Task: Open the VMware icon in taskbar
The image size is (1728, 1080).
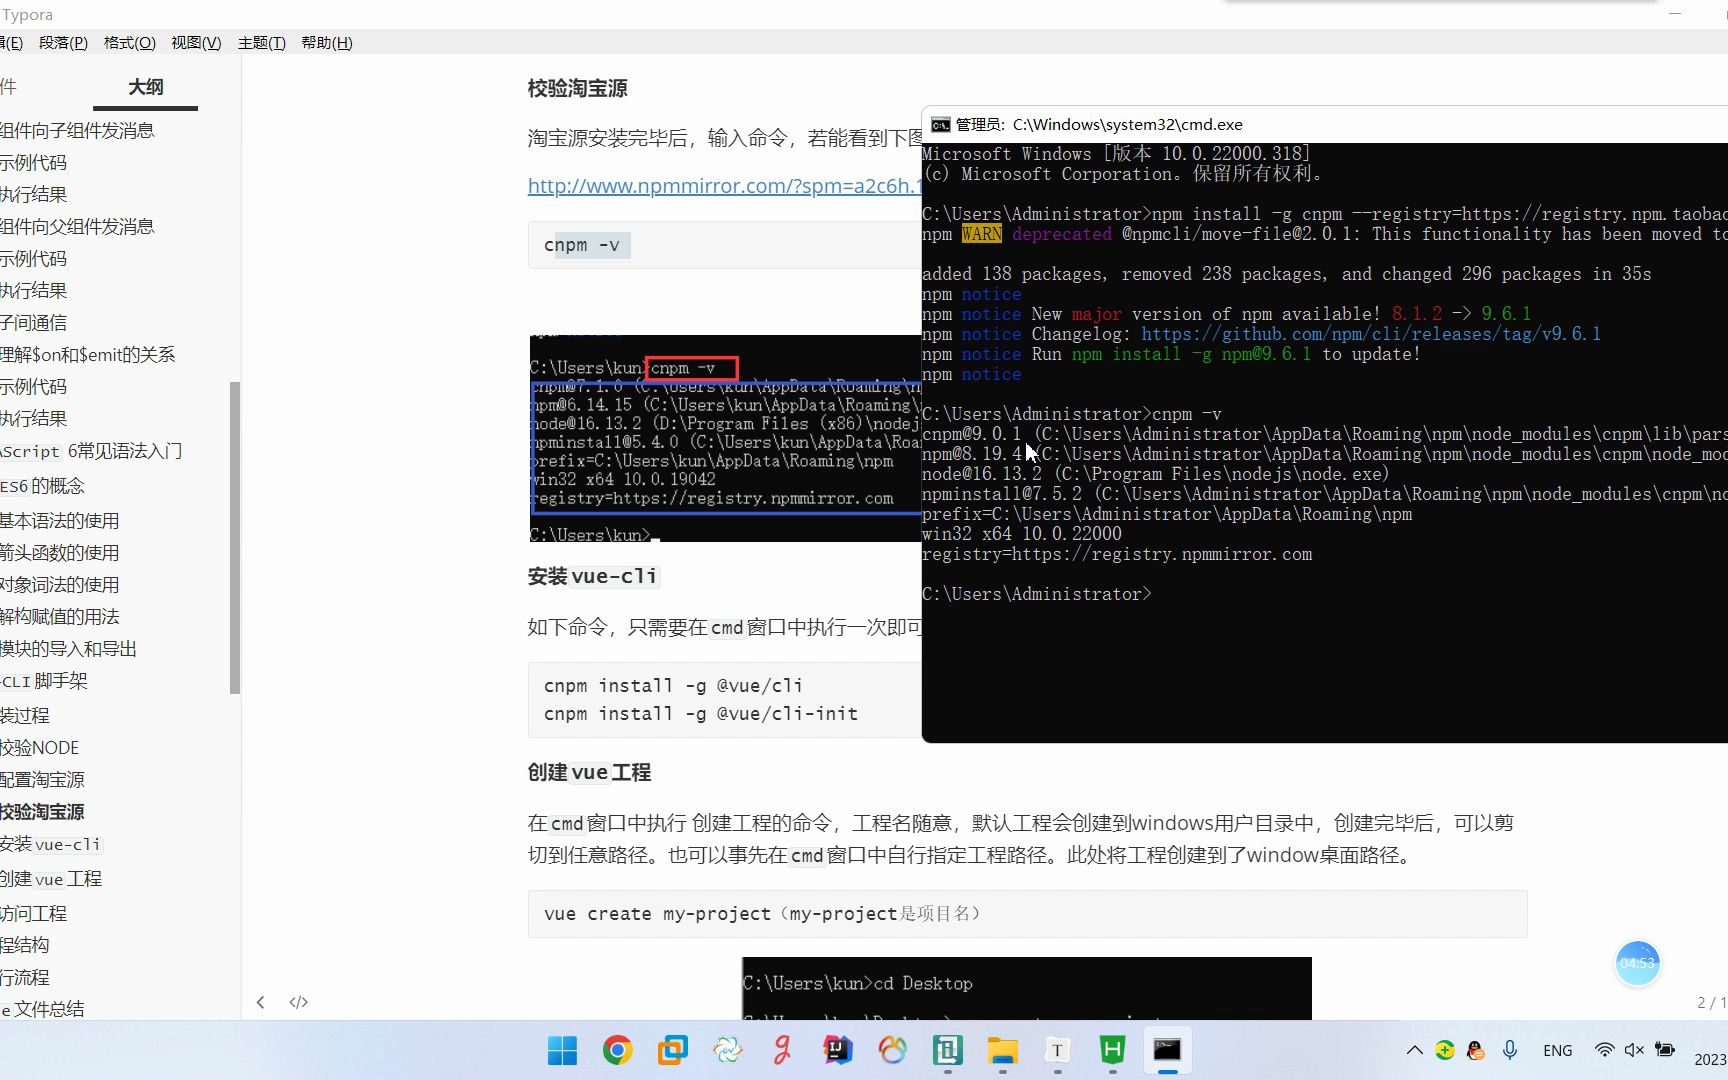Action: click(x=672, y=1050)
